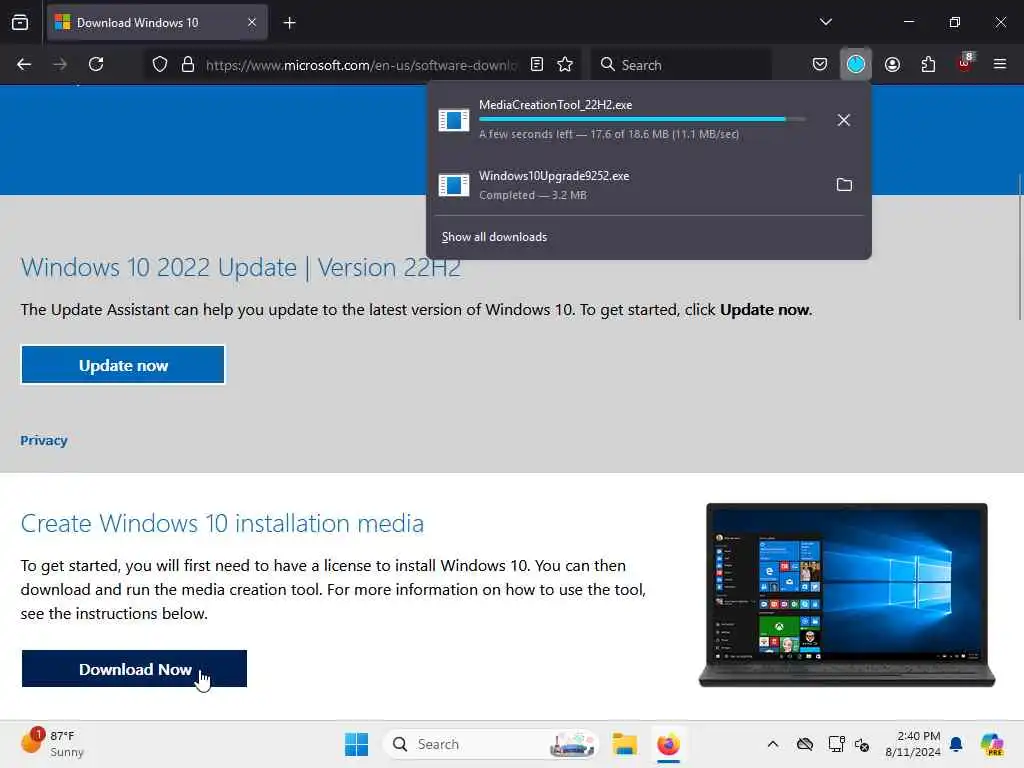The height and width of the screenshot is (768, 1024).
Task: Open the Windows10Upgrade9252.exe download entry
Action: (x=627, y=185)
